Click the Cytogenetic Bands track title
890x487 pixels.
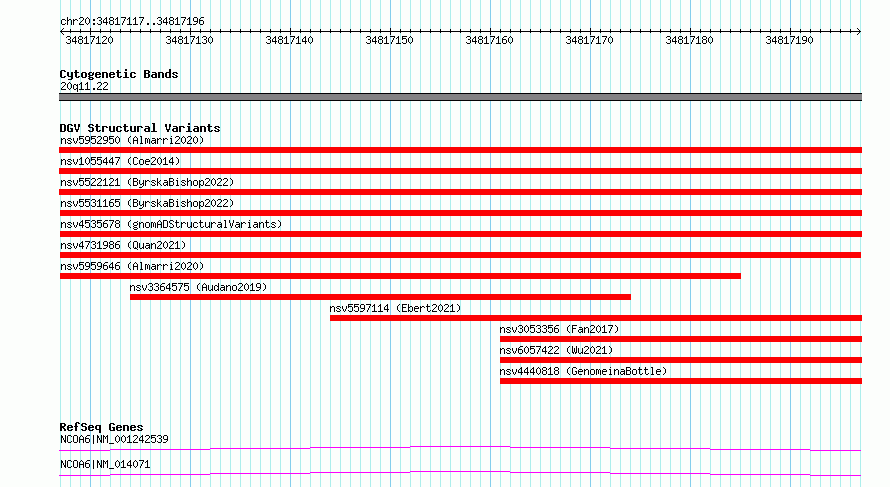(x=119, y=74)
